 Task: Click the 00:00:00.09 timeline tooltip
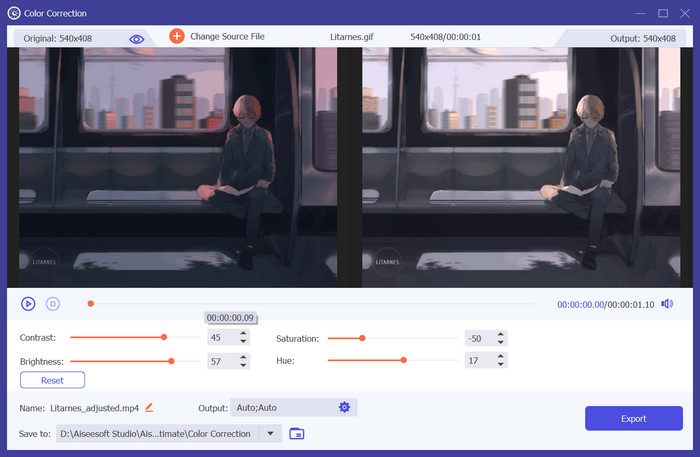point(230,318)
